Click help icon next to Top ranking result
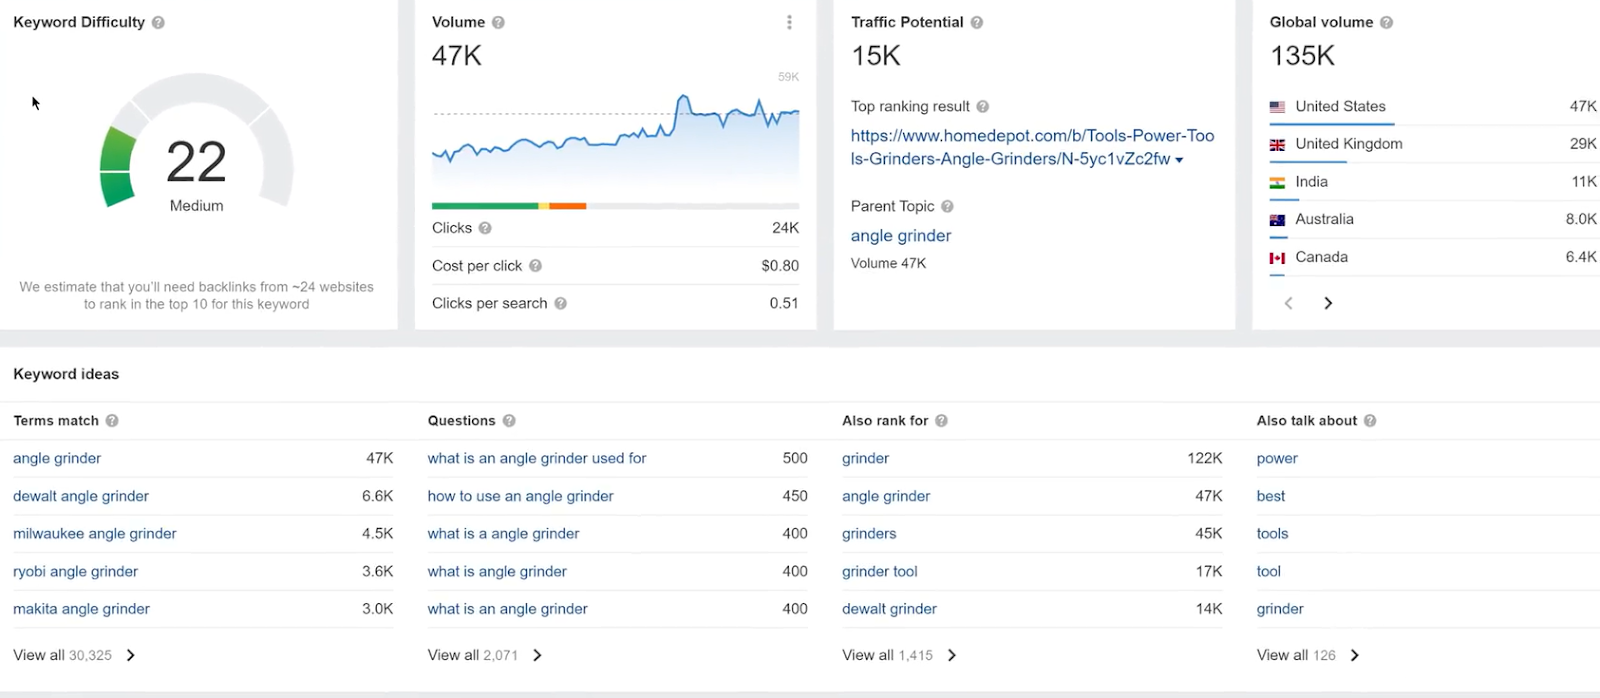Screen dimensions: 1600x698 tap(983, 106)
